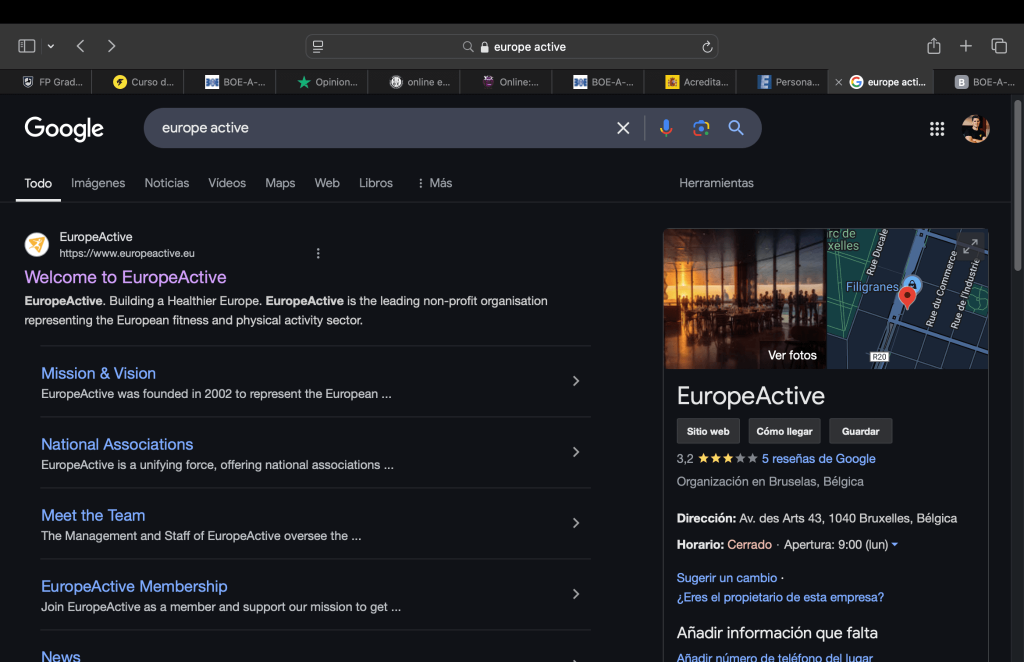Go back with the back arrow
Viewport: 1024px width, 662px height.
click(x=80, y=46)
